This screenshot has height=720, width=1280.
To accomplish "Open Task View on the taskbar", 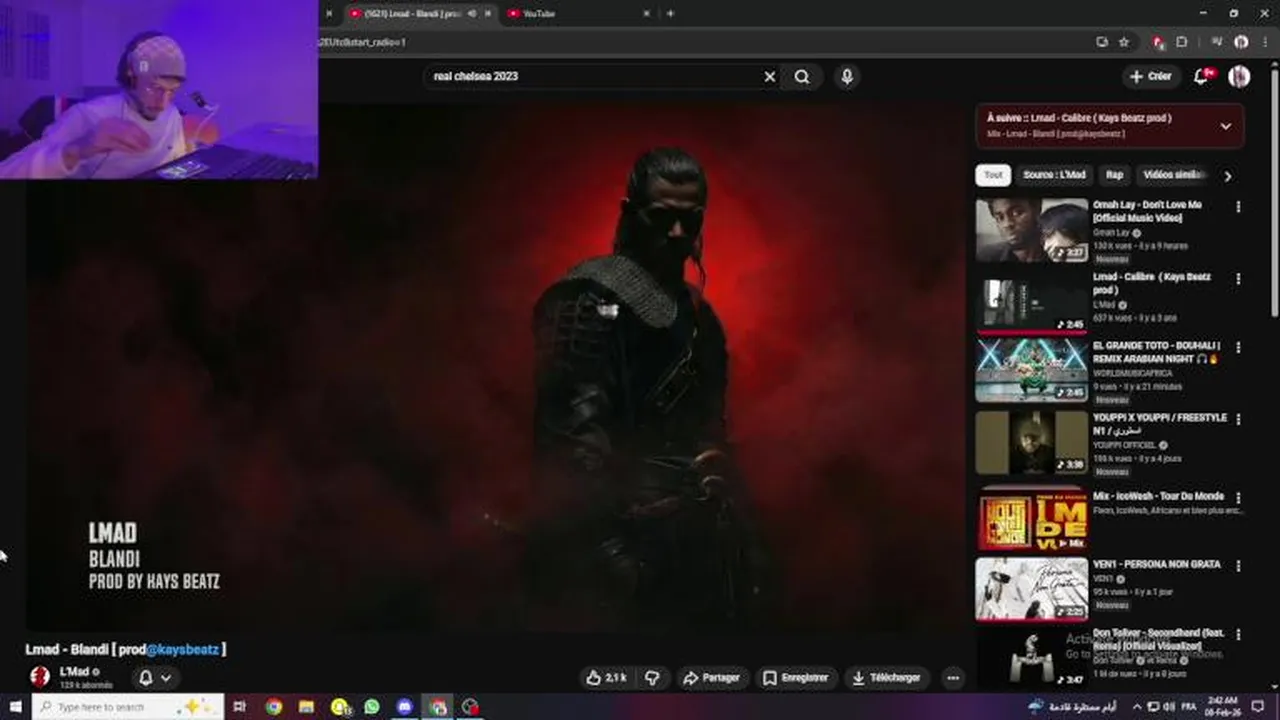I will point(239,707).
